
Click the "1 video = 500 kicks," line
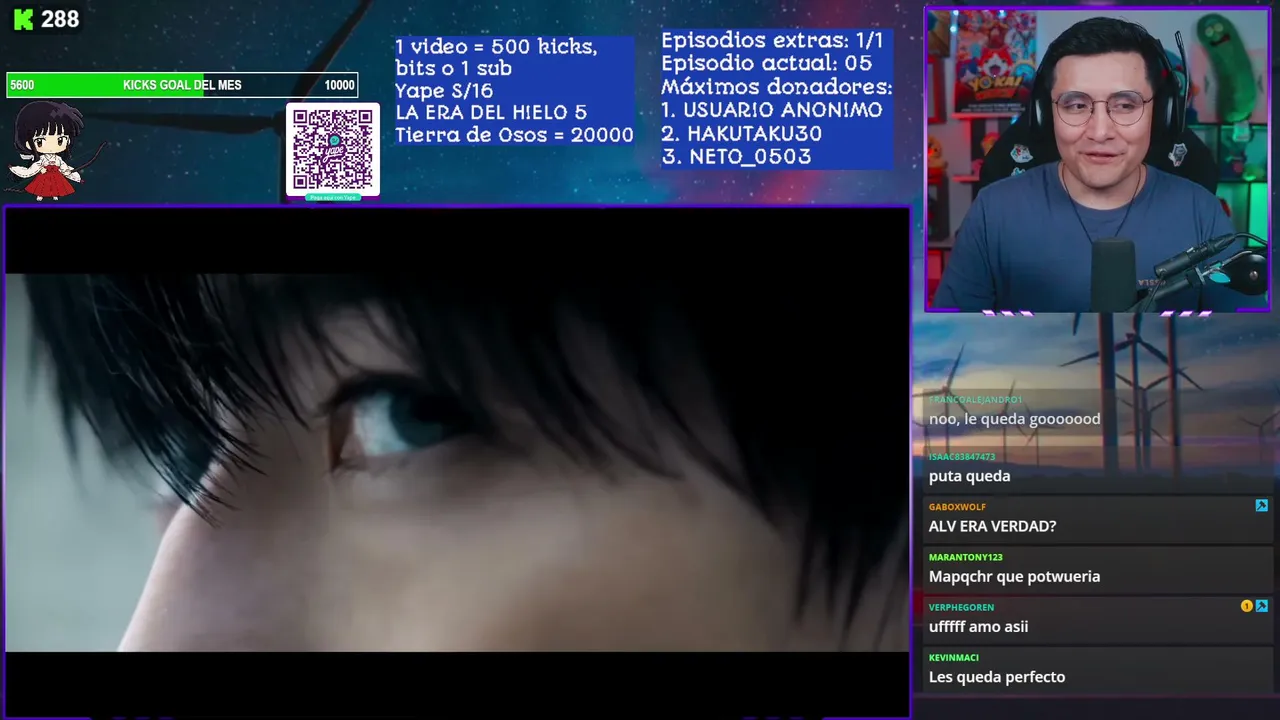[496, 47]
